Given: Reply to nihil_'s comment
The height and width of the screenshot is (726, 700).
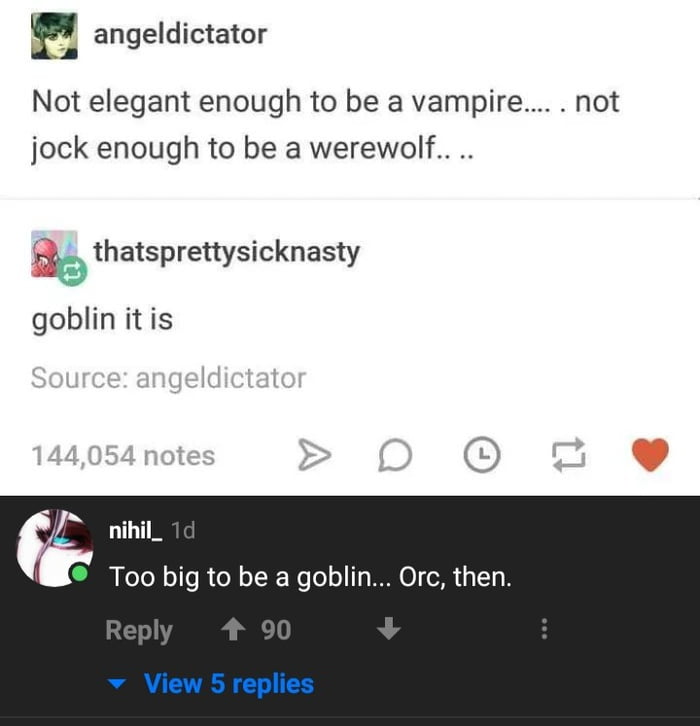Looking at the screenshot, I should point(139,631).
